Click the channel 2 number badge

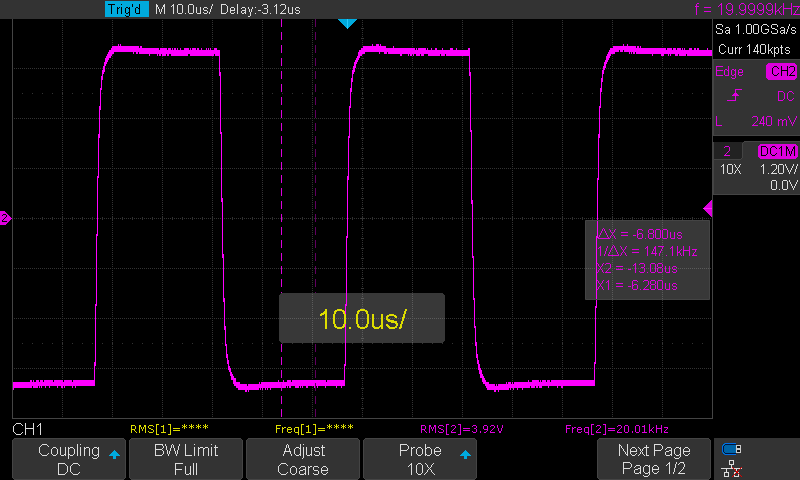tap(727, 151)
